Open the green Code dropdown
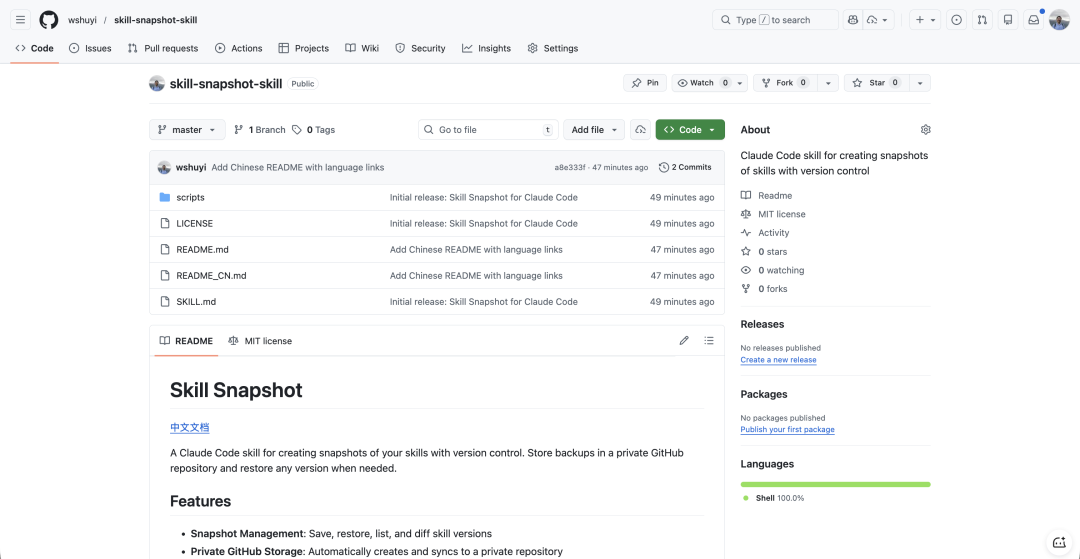Viewport: 1080px width, 559px height. 690,130
